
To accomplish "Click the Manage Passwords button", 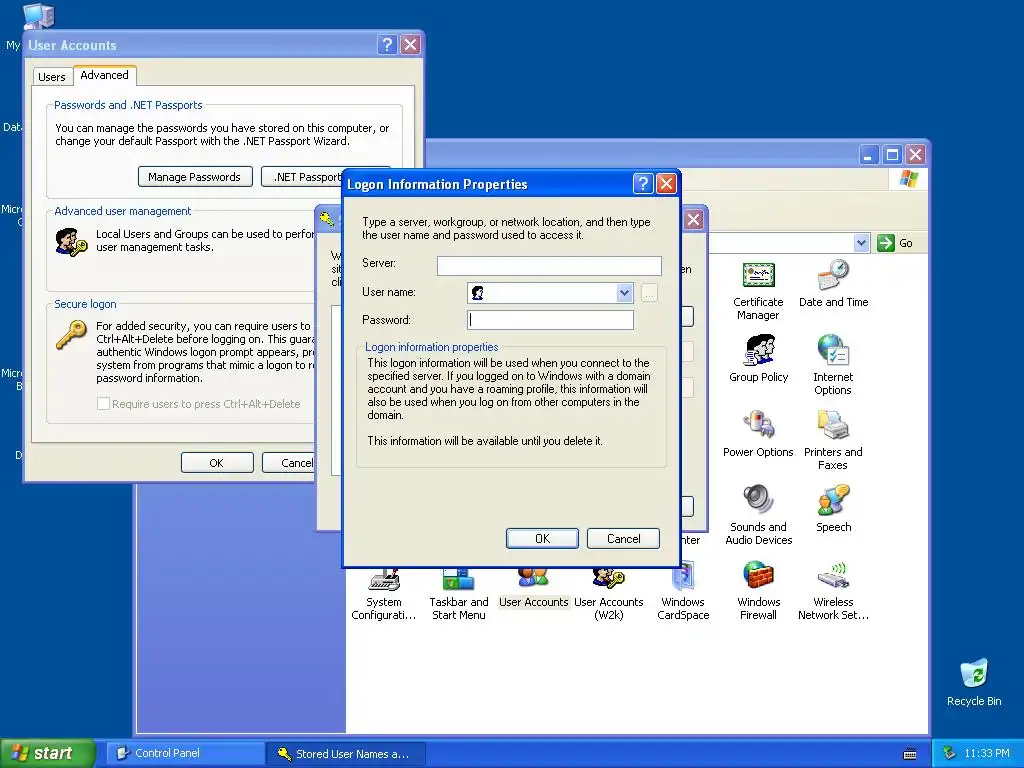I will tap(195, 177).
